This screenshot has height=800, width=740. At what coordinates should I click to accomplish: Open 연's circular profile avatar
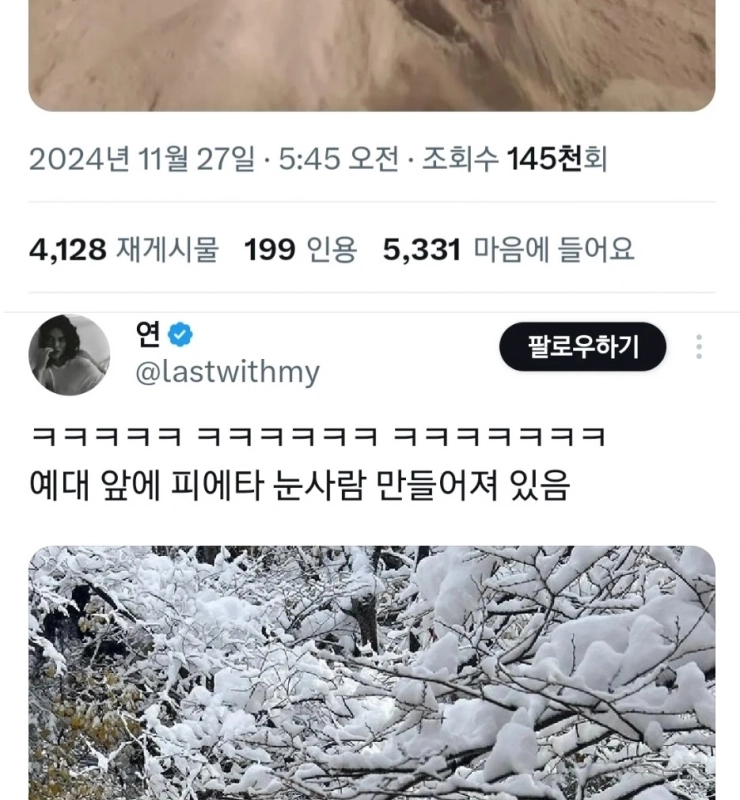69,355
